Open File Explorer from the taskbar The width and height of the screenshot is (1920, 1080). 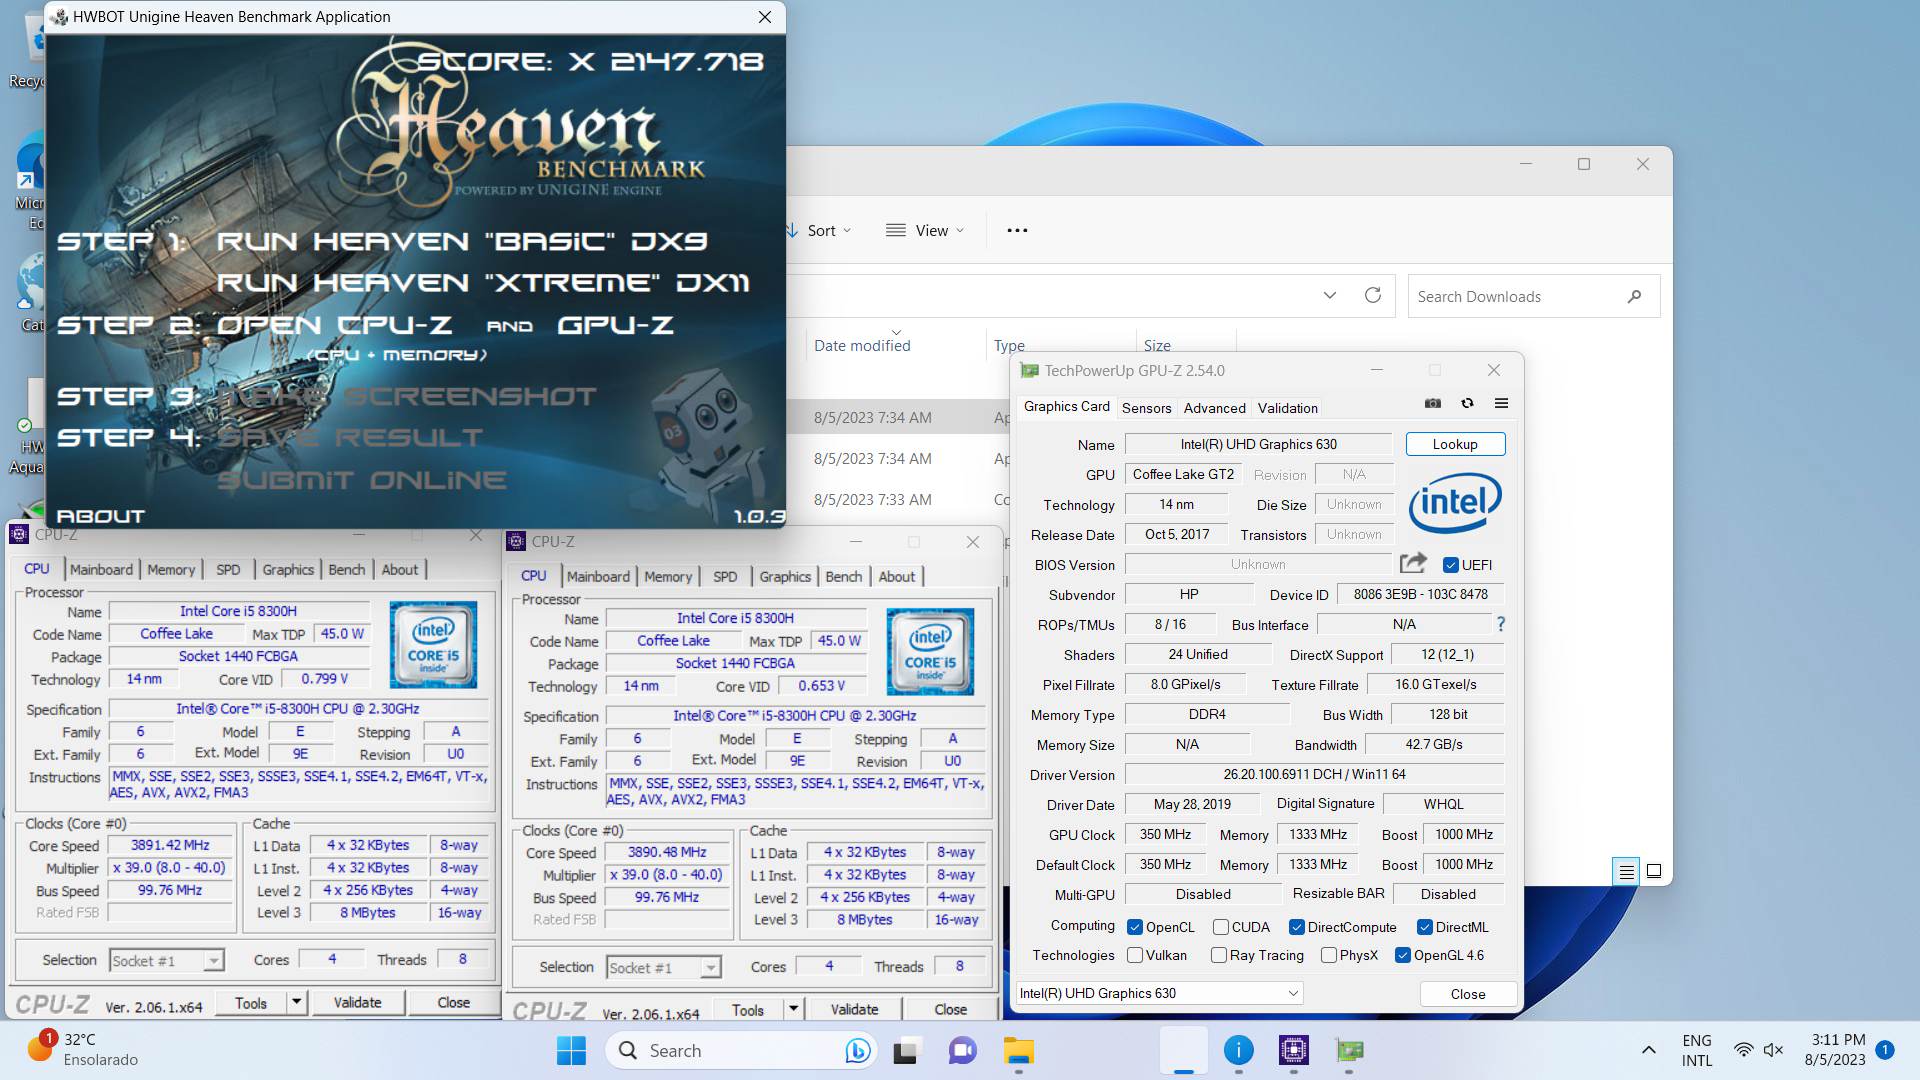1018,1051
